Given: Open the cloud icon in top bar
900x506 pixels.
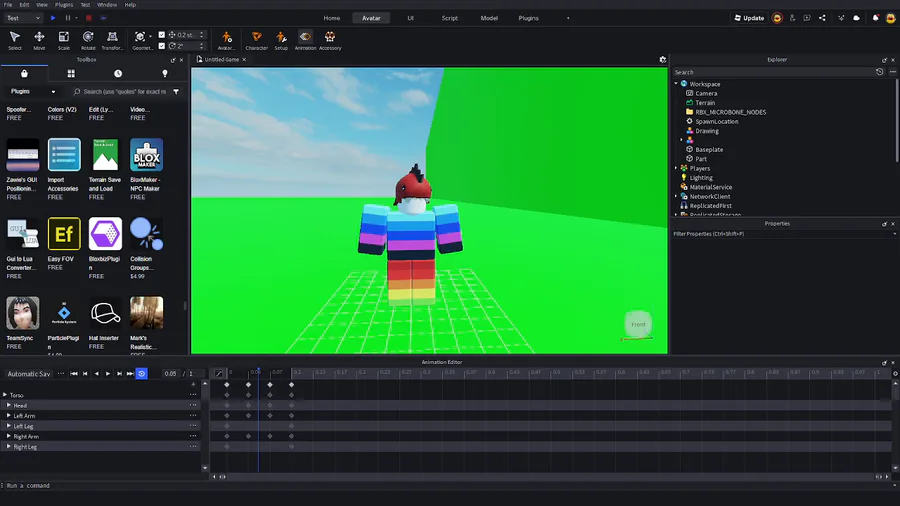Looking at the screenshot, I should pyautogui.click(x=856, y=18).
